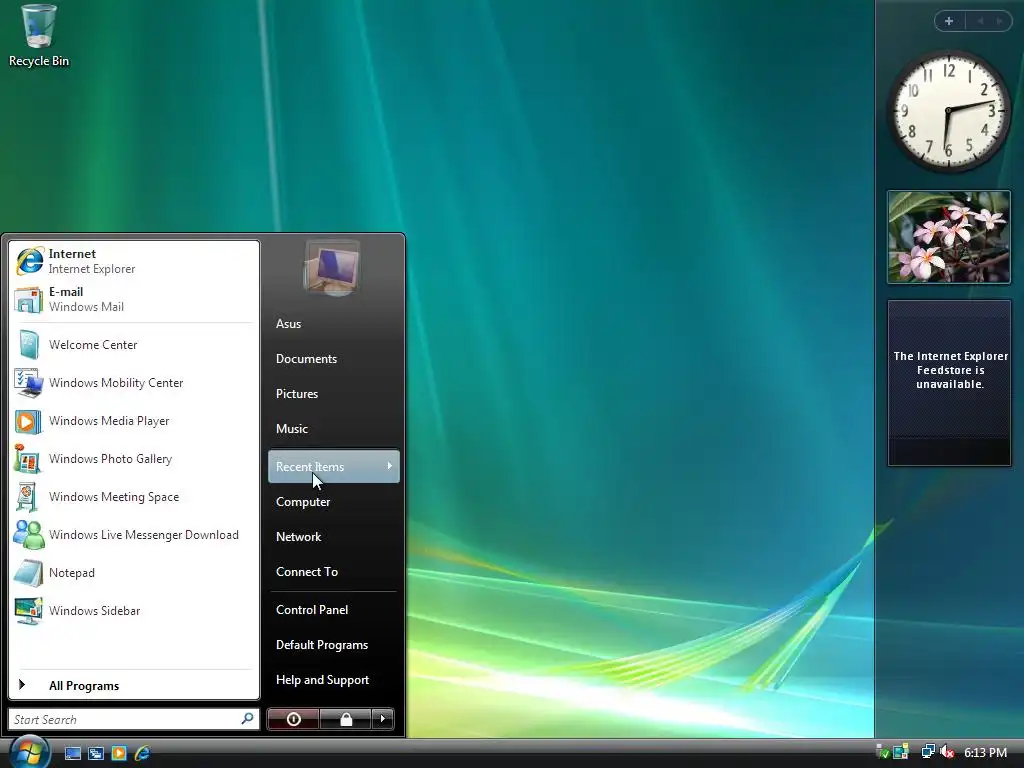Launch Windows Media Player from Start menu
The width and height of the screenshot is (1024, 768).
pyautogui.click(x=134, y=421)
